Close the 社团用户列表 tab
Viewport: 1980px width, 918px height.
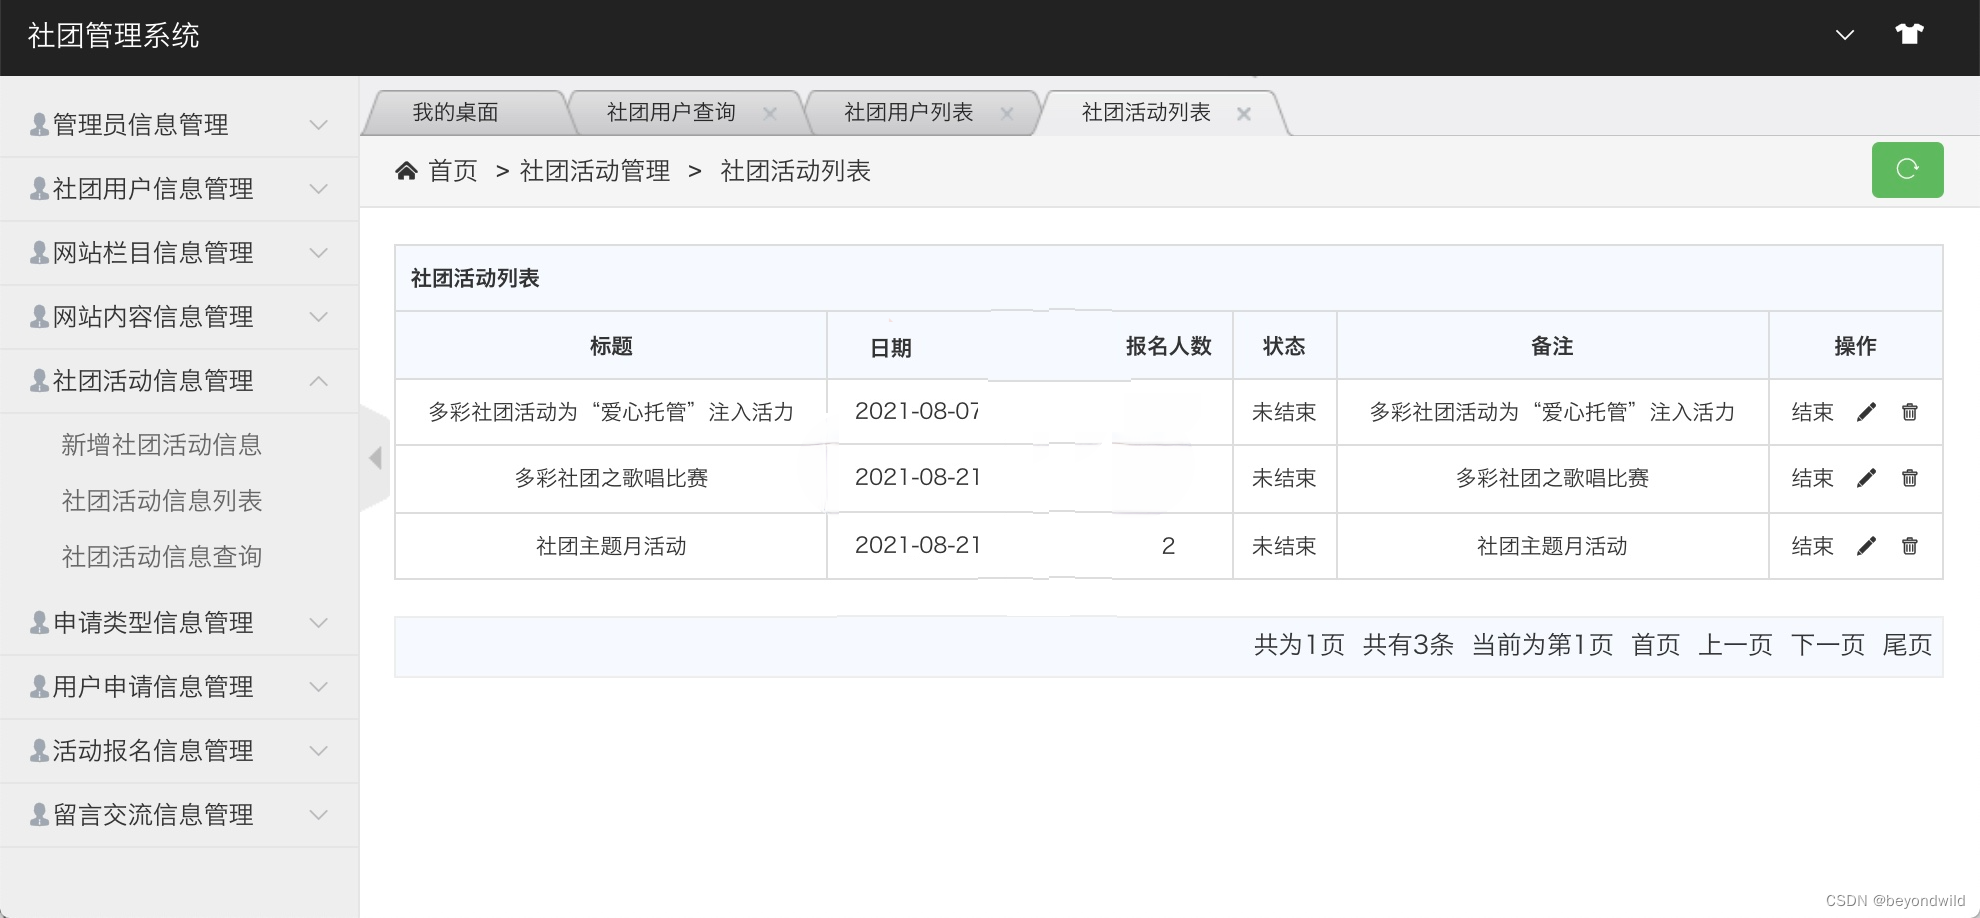click(x=1008, y=112)
